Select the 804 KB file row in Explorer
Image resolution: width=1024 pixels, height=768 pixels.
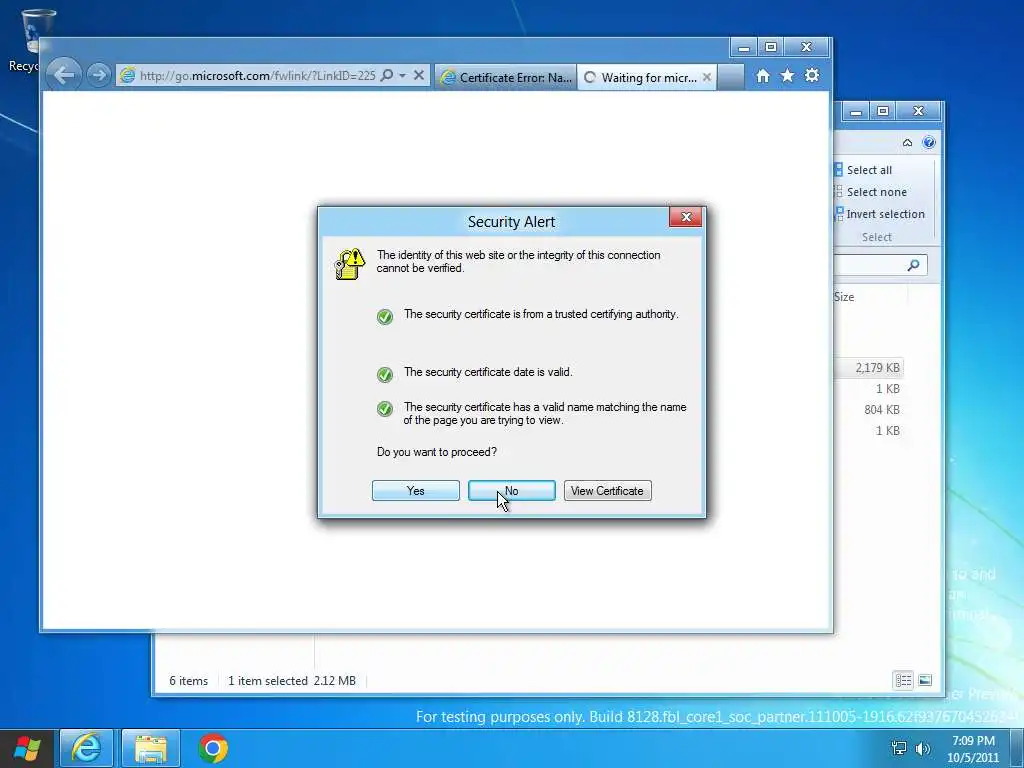tap(869, 409)
